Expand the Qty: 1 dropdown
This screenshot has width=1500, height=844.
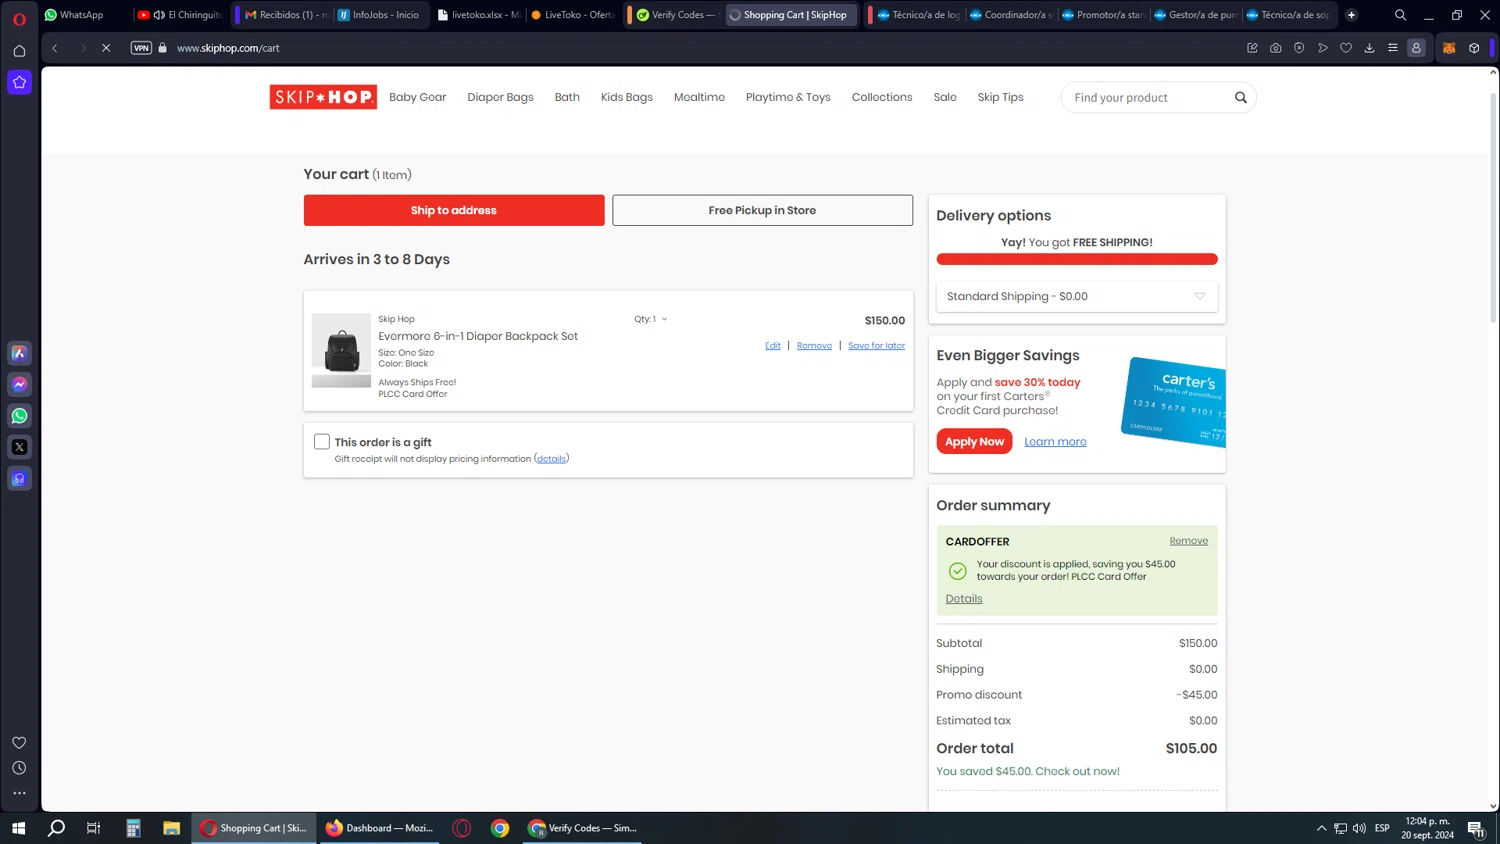(650, 319)
